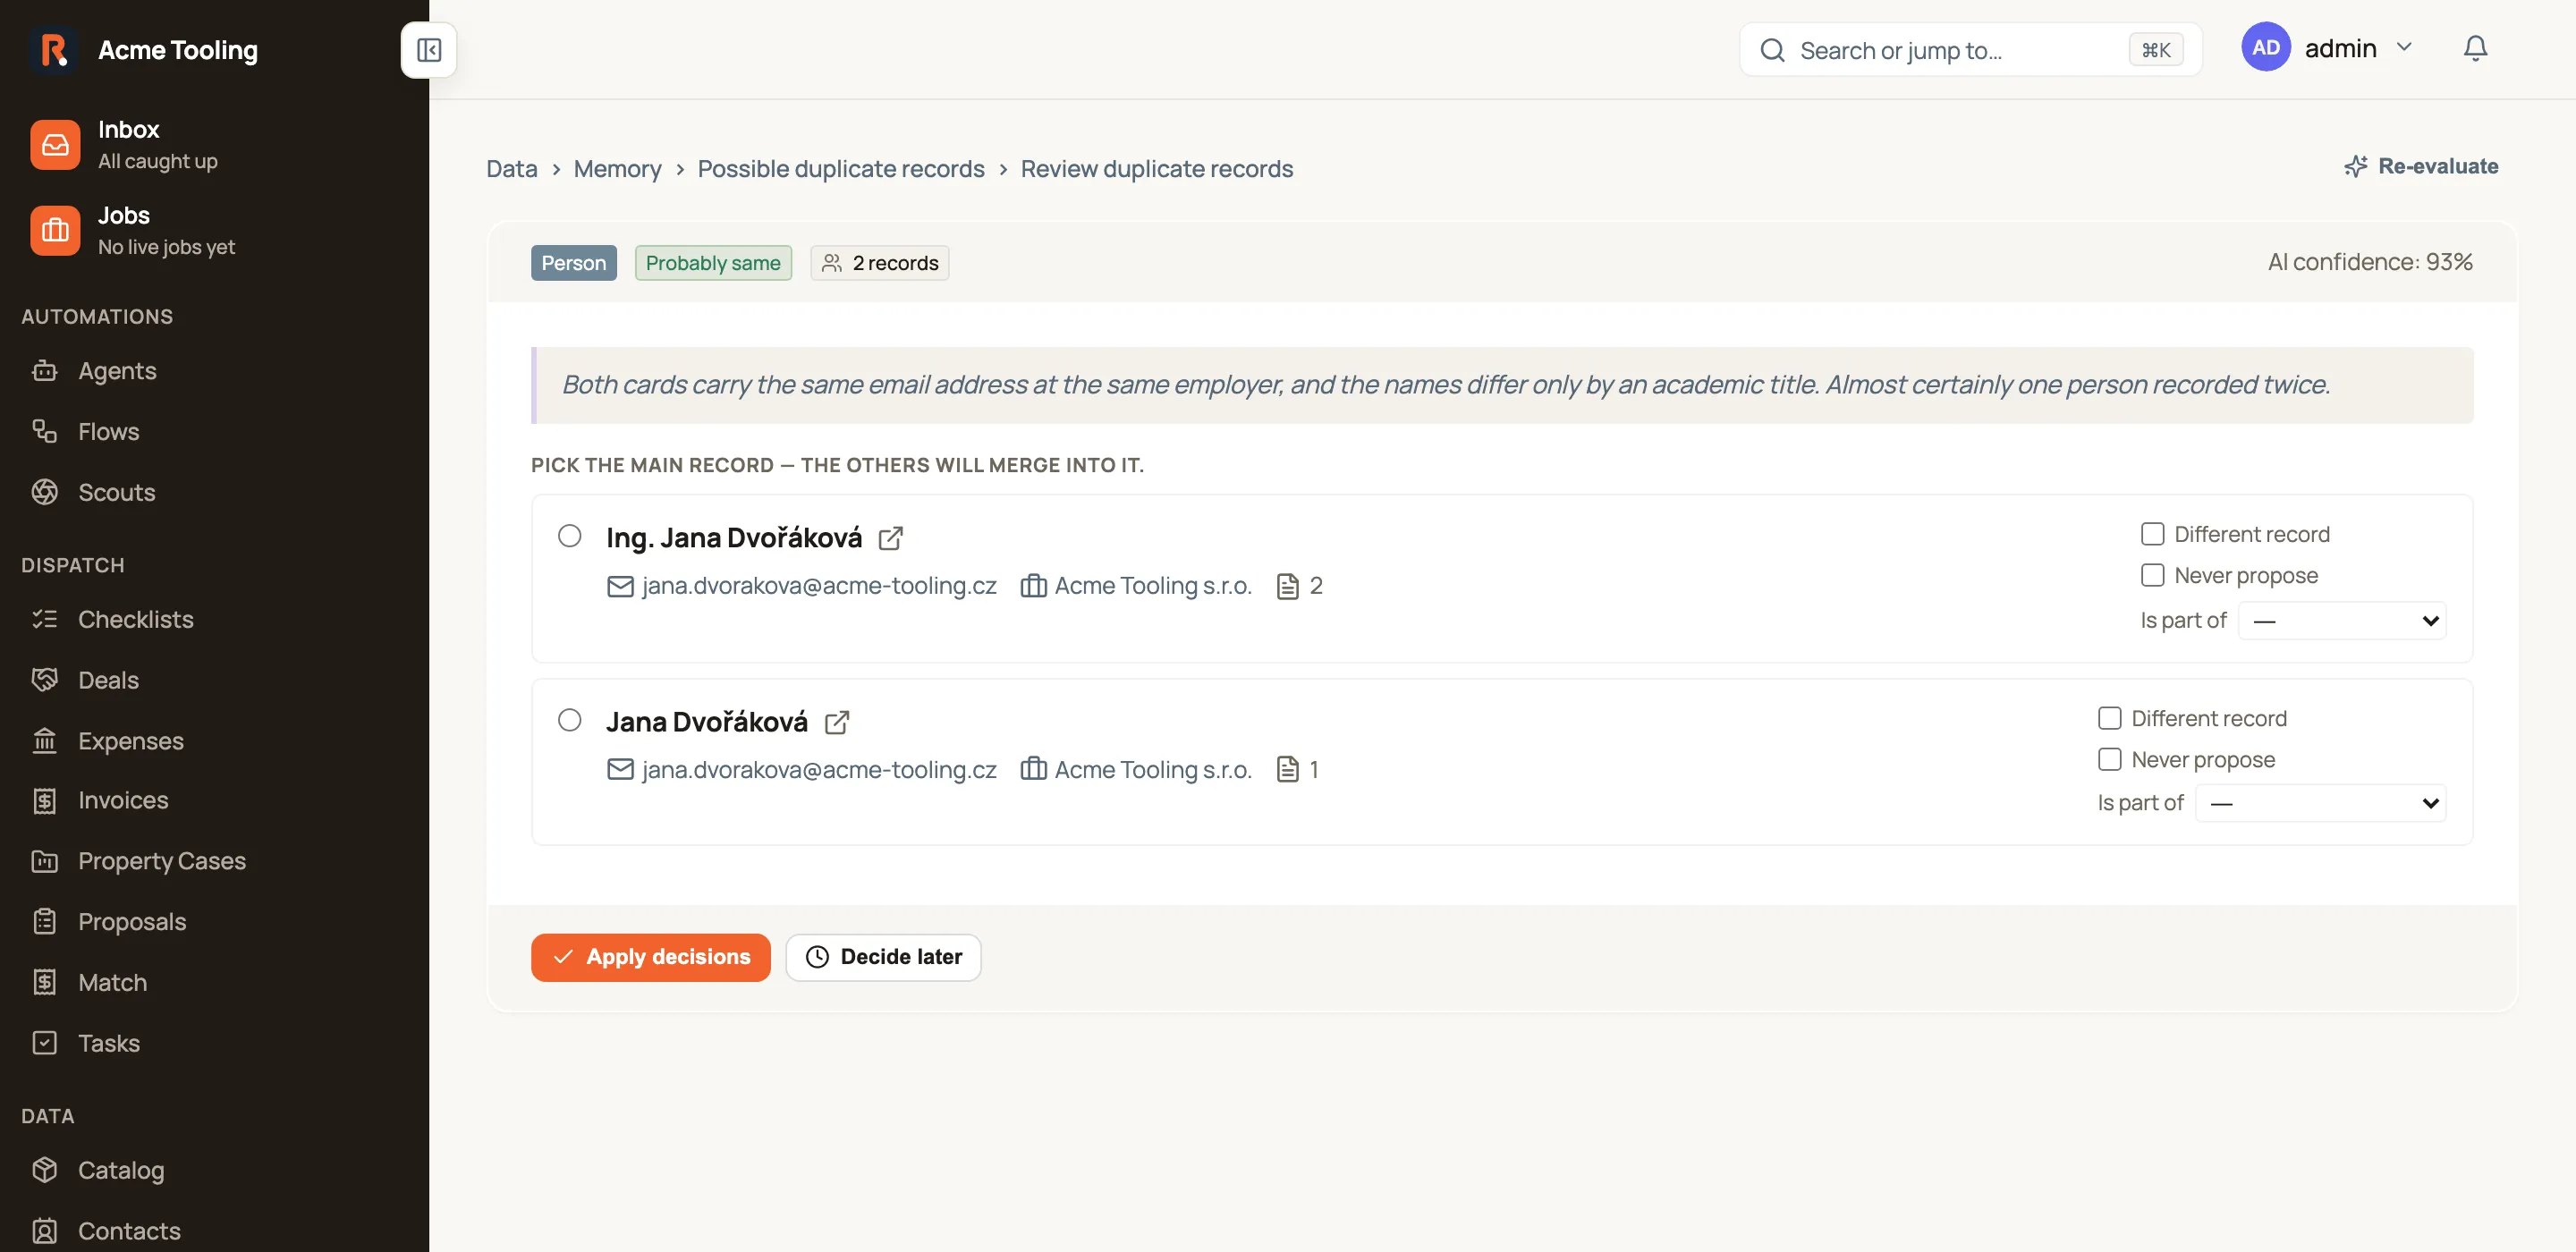Click the Catalog box icon
This screenshot has height=1252, width=2576.
tap(44, 1170)
